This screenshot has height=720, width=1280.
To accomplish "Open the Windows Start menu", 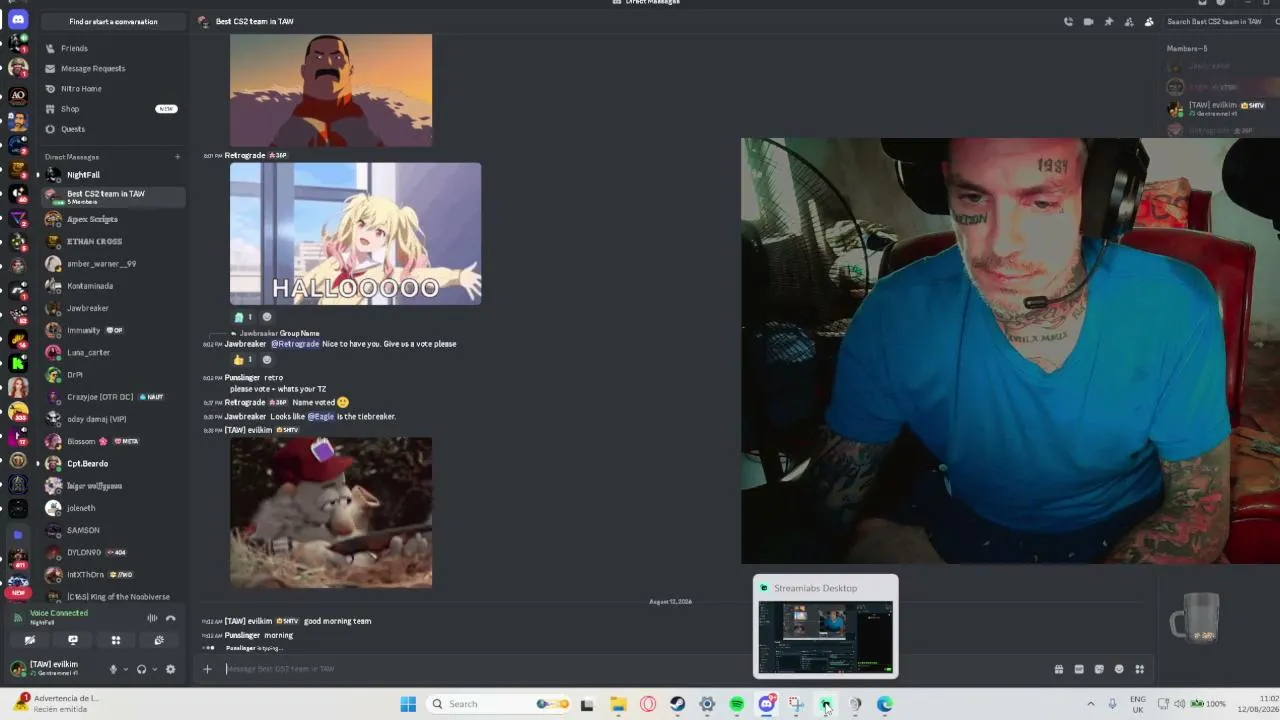I will point(408,704).
